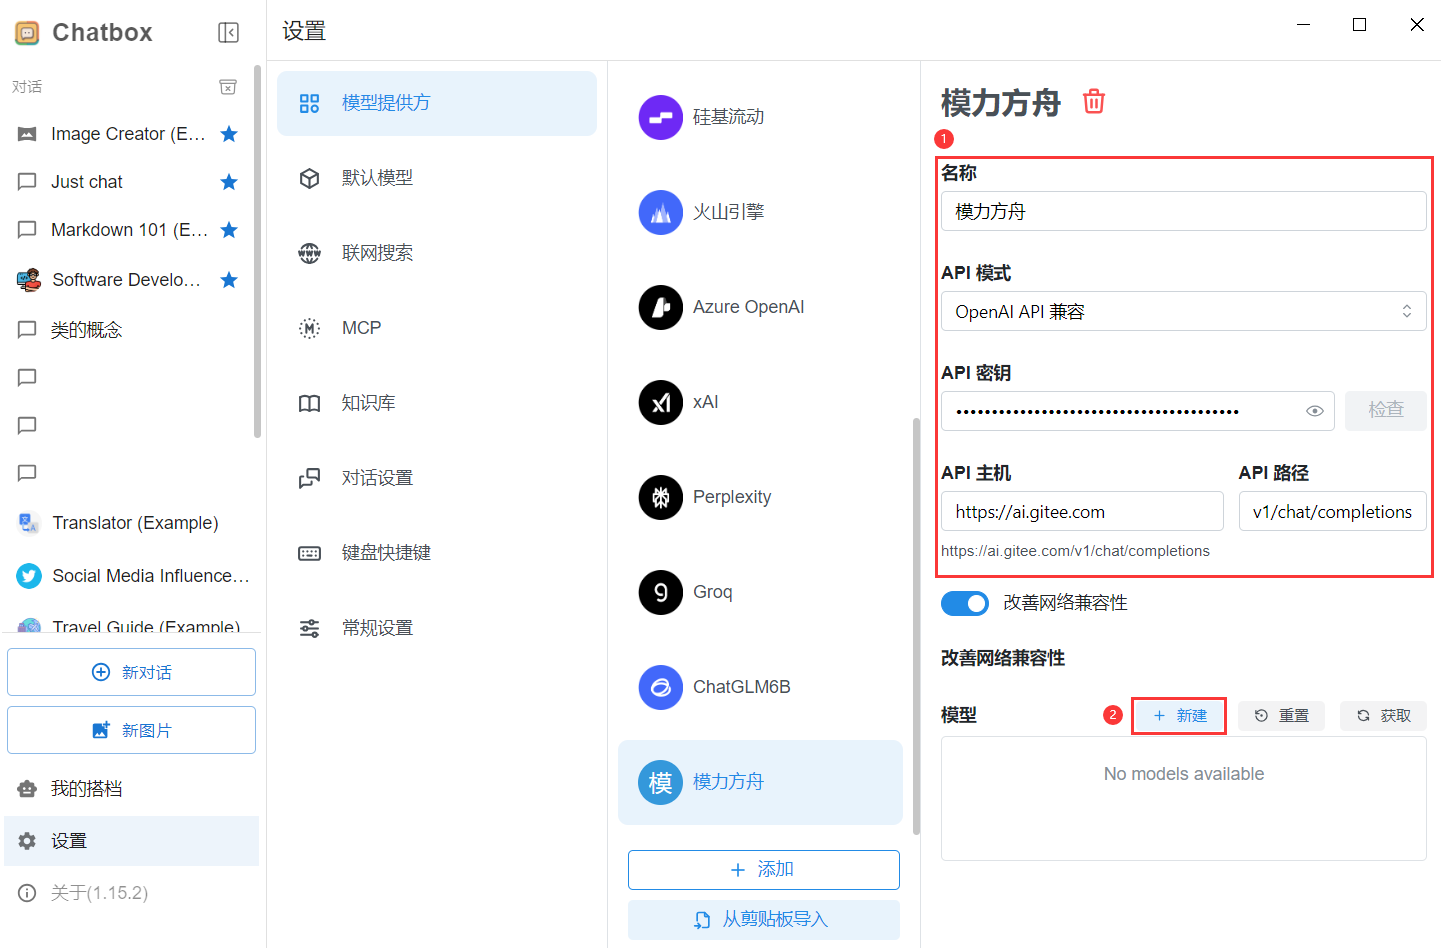The width and height of the screenshot is (1441, 948).
Task: Click the star beside Just chat
Action: click(x=229, y=182)
